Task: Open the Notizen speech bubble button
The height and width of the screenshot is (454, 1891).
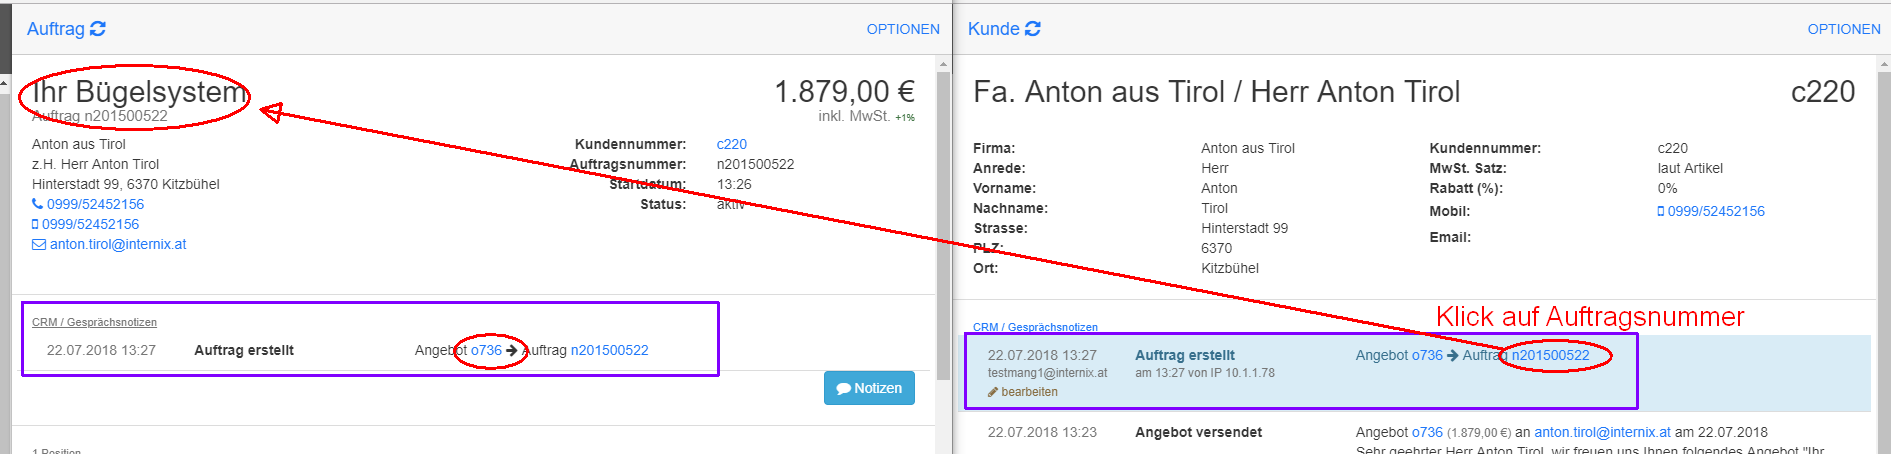Action: click(869, 388)
